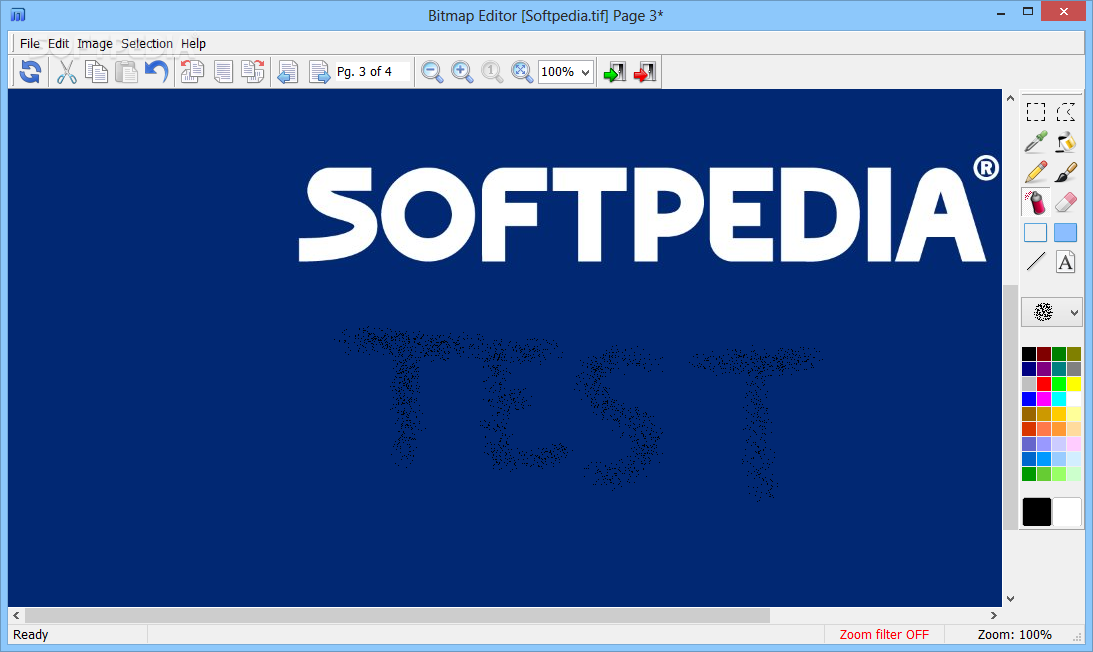Image resolution: width=1093 pixels, height=652 pixels.
Task: Click the Ready status text
Action: click(31, 635)
